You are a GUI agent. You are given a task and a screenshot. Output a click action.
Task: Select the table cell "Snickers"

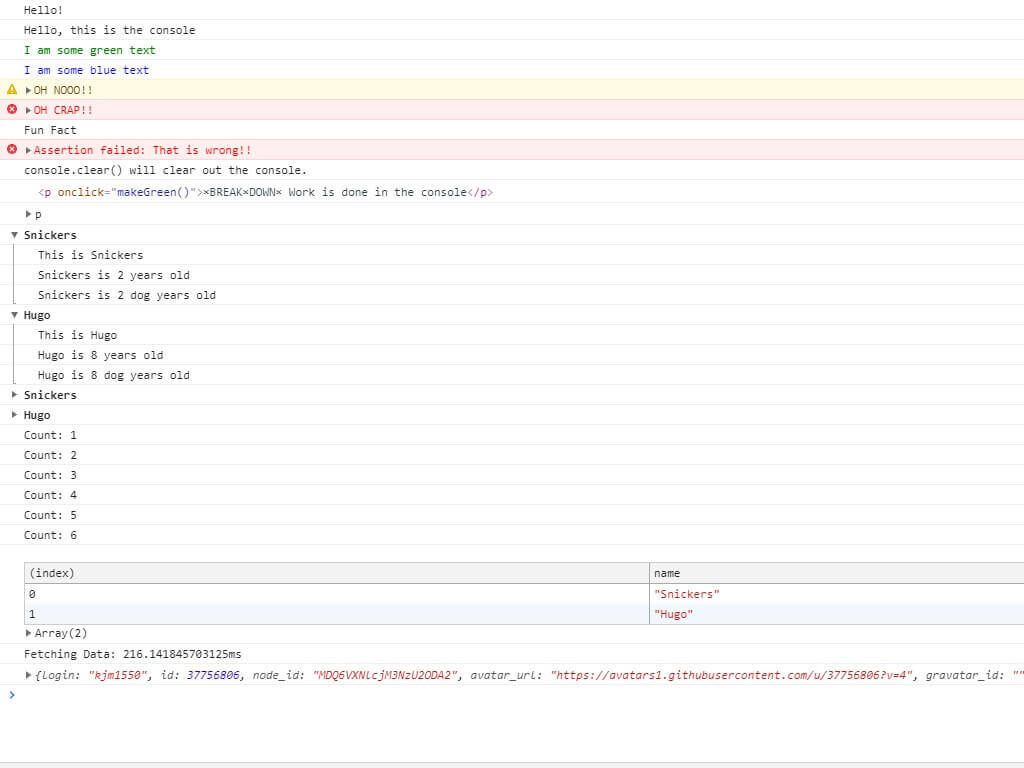(x=837, y=594)
